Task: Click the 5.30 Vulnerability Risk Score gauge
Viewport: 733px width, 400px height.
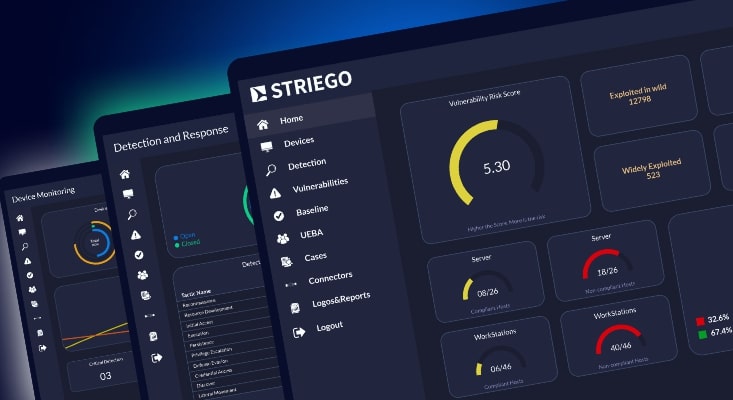Action: click(x=496, y=162)
